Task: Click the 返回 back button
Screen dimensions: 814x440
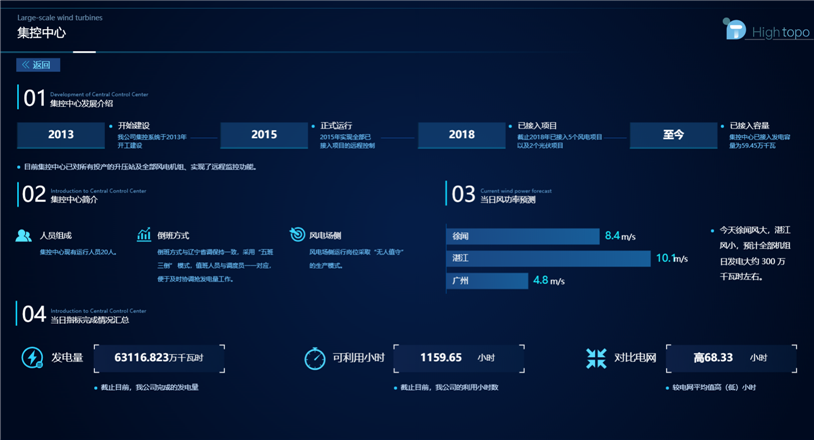Action: 38,65
